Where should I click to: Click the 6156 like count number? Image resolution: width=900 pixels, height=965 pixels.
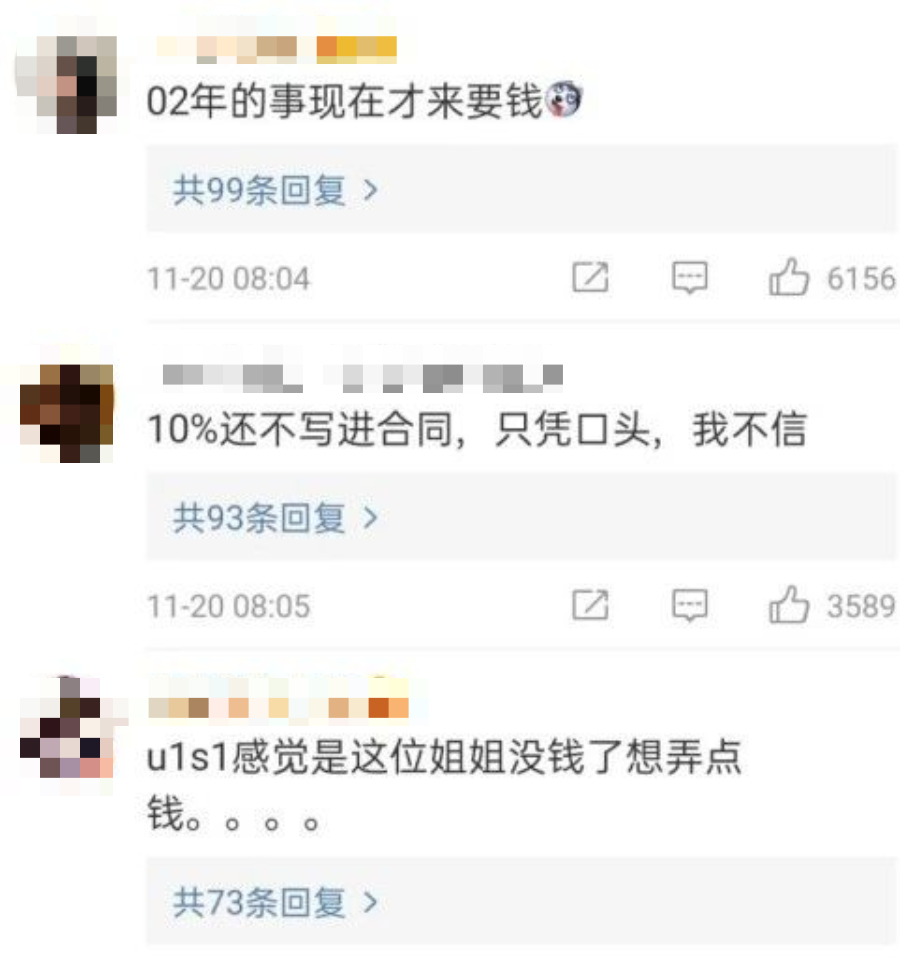[x=861, y=278]
